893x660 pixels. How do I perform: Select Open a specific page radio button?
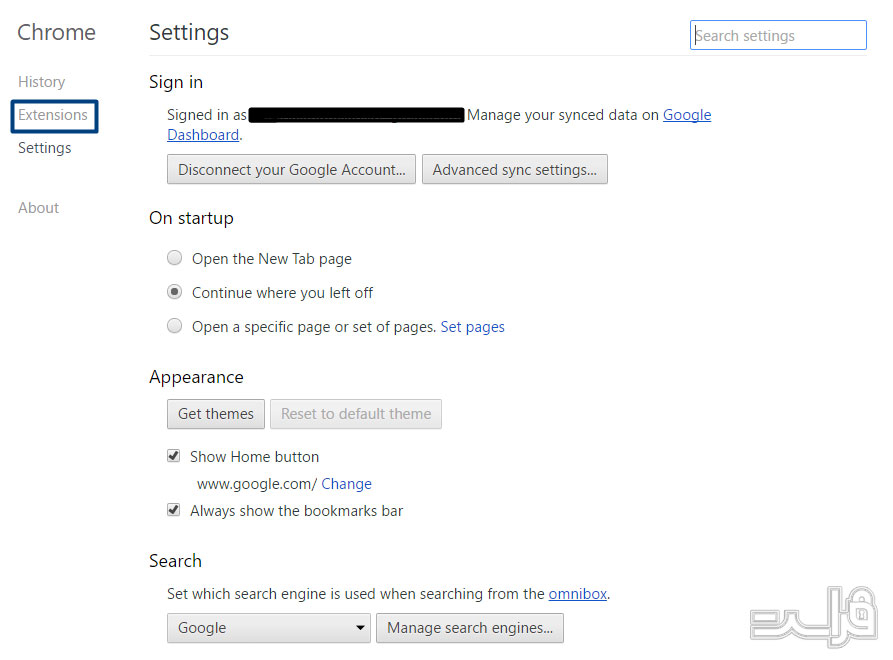tap(174, 326)
